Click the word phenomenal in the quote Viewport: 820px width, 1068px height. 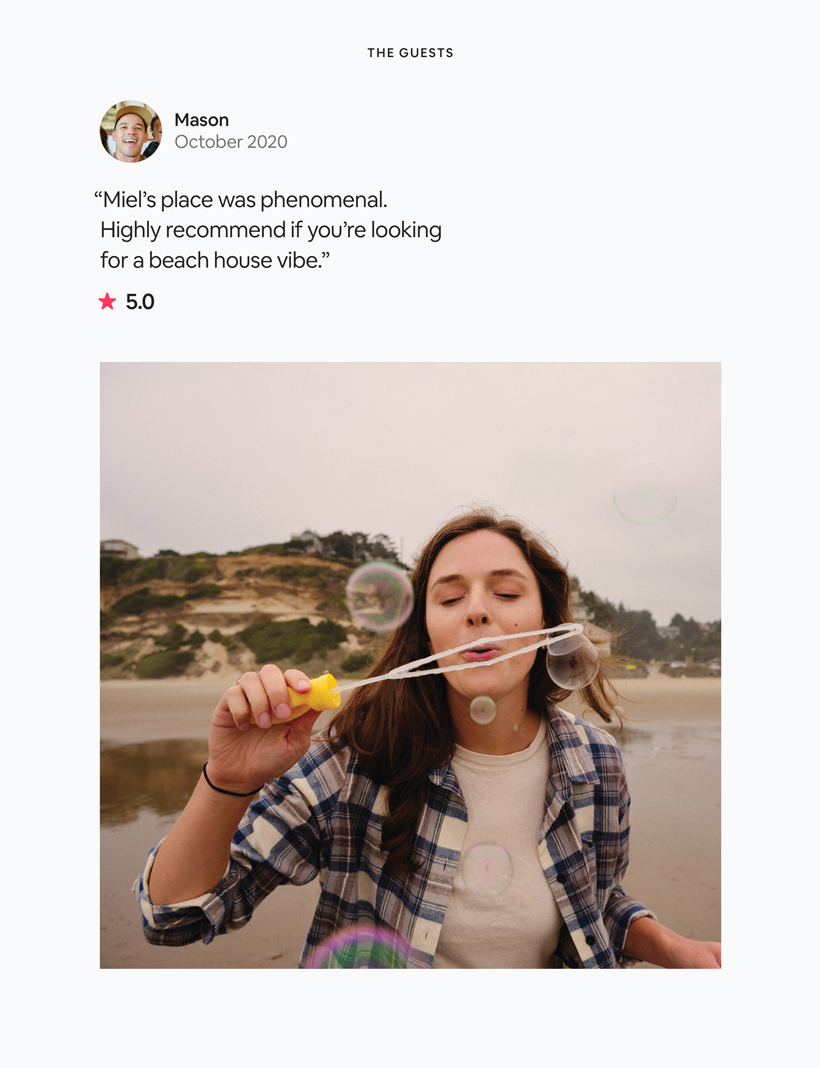coord(323,200)
